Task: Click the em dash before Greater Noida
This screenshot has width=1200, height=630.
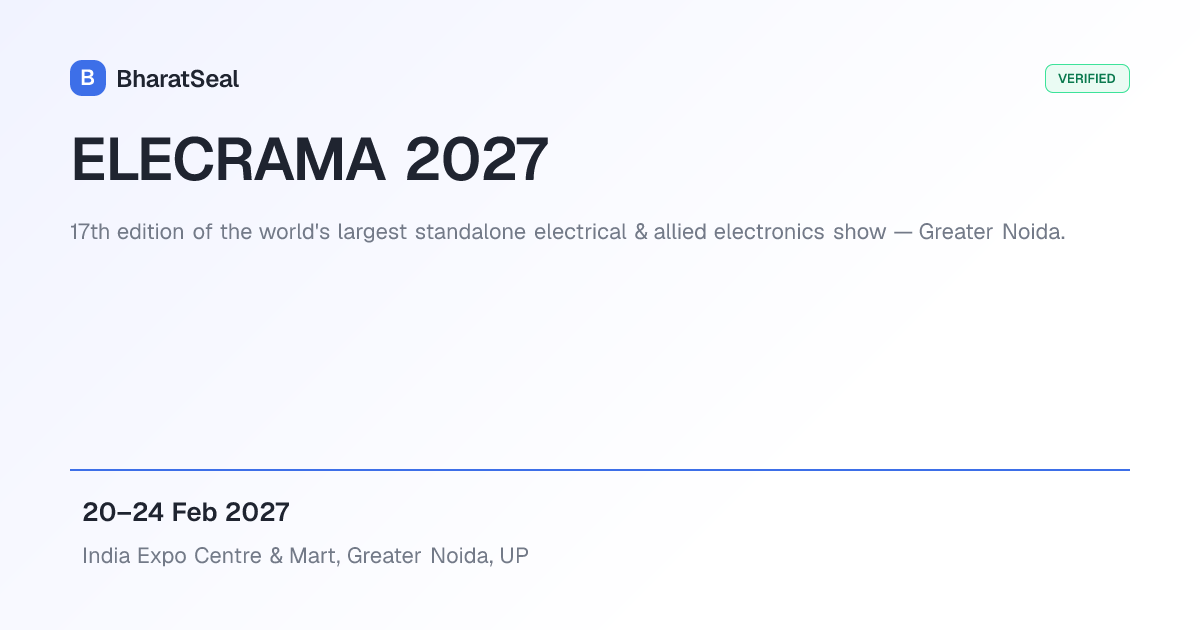Action: coord(903,233)
